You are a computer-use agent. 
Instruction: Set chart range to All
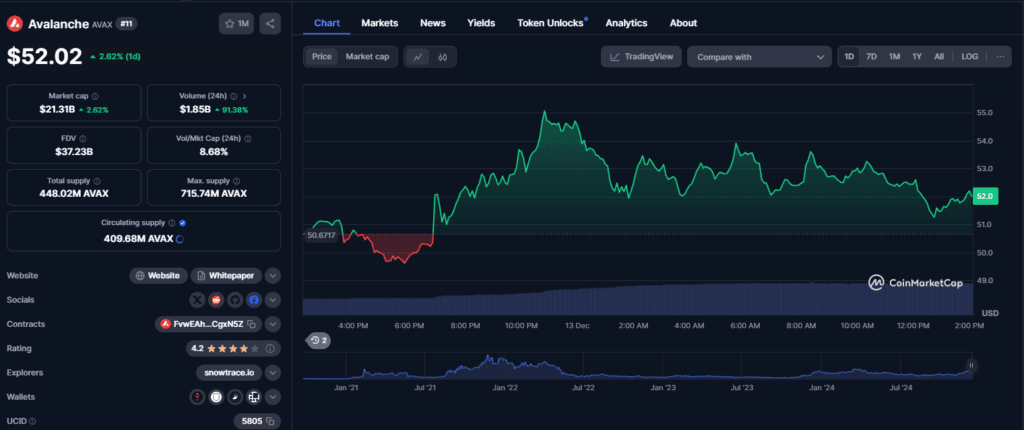pos(938,57)
